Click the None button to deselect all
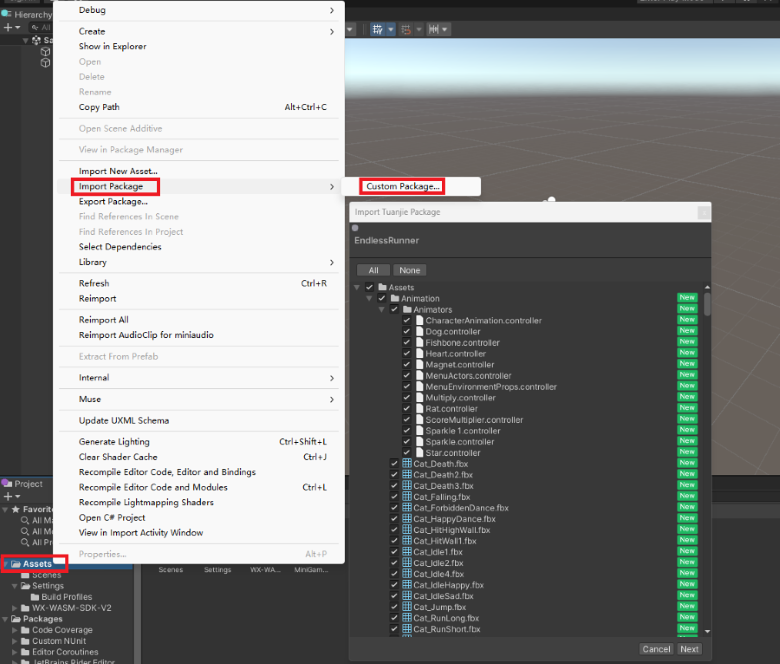 (x=408, y=270)
